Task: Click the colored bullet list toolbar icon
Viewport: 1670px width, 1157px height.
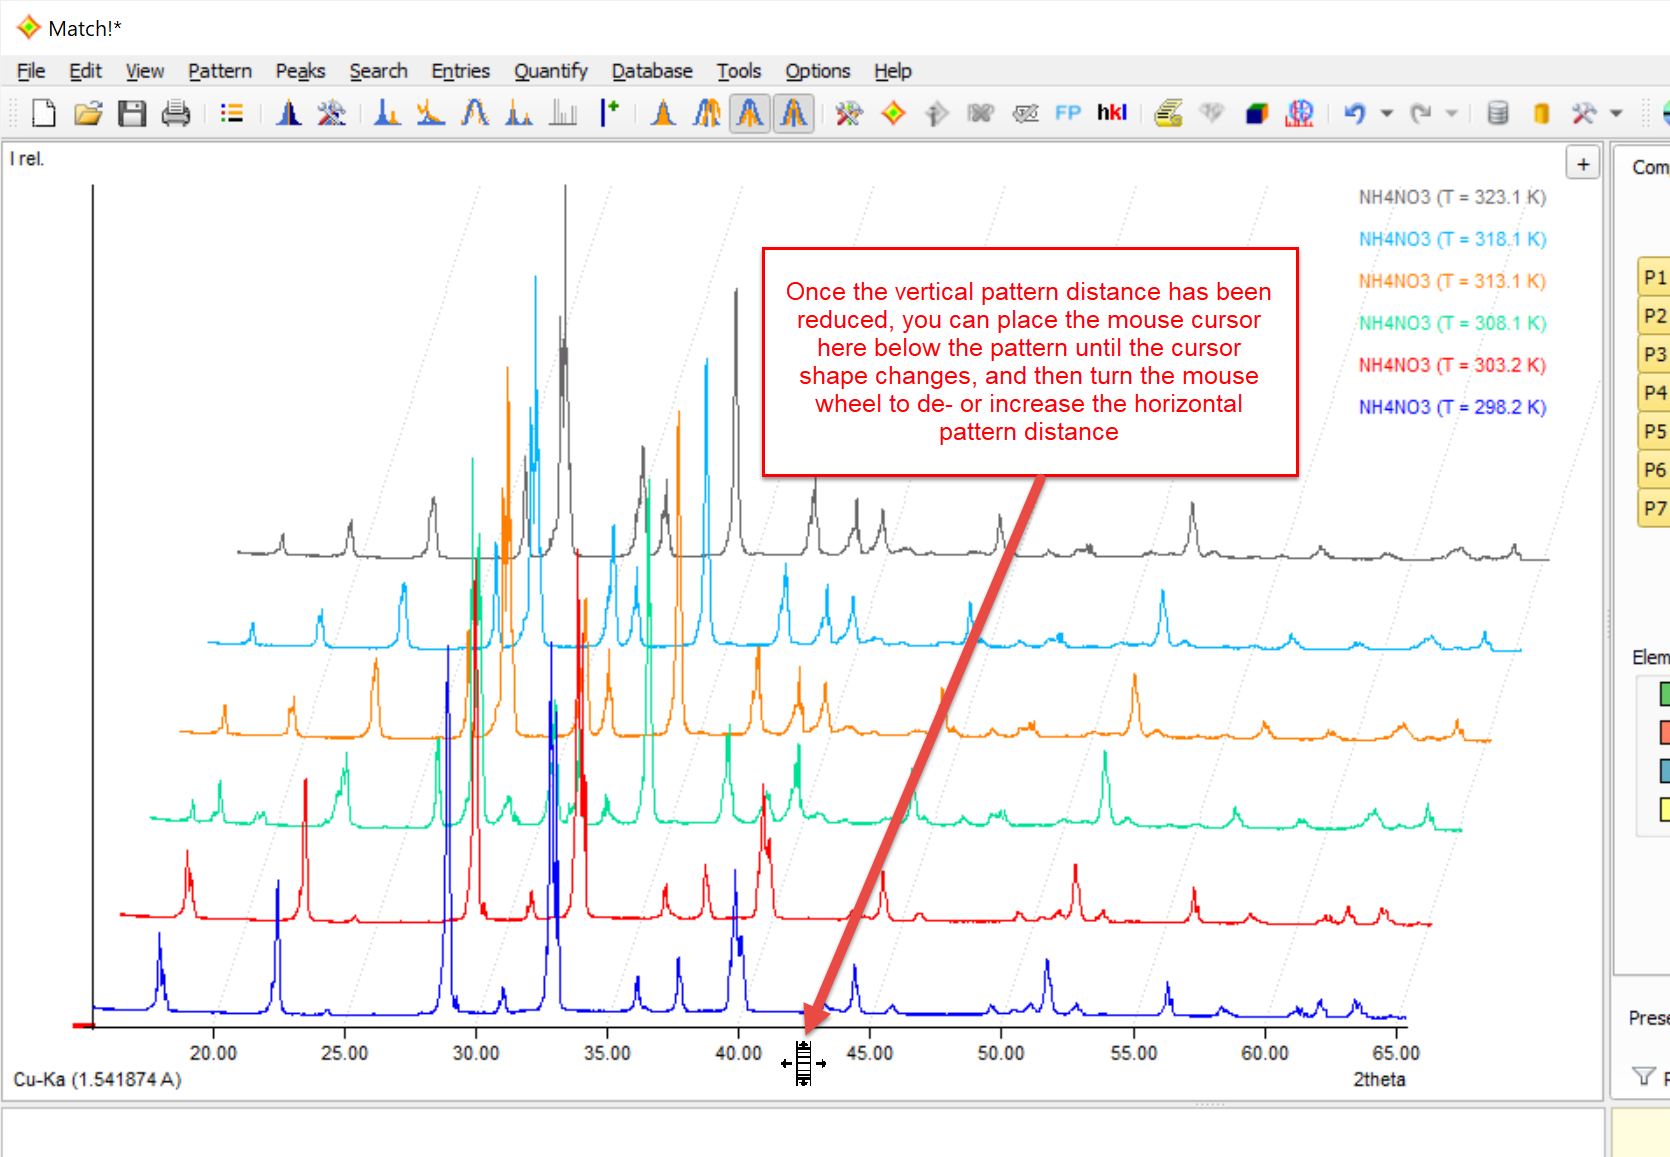Action: pyautogui.click(x=232, y=113)
